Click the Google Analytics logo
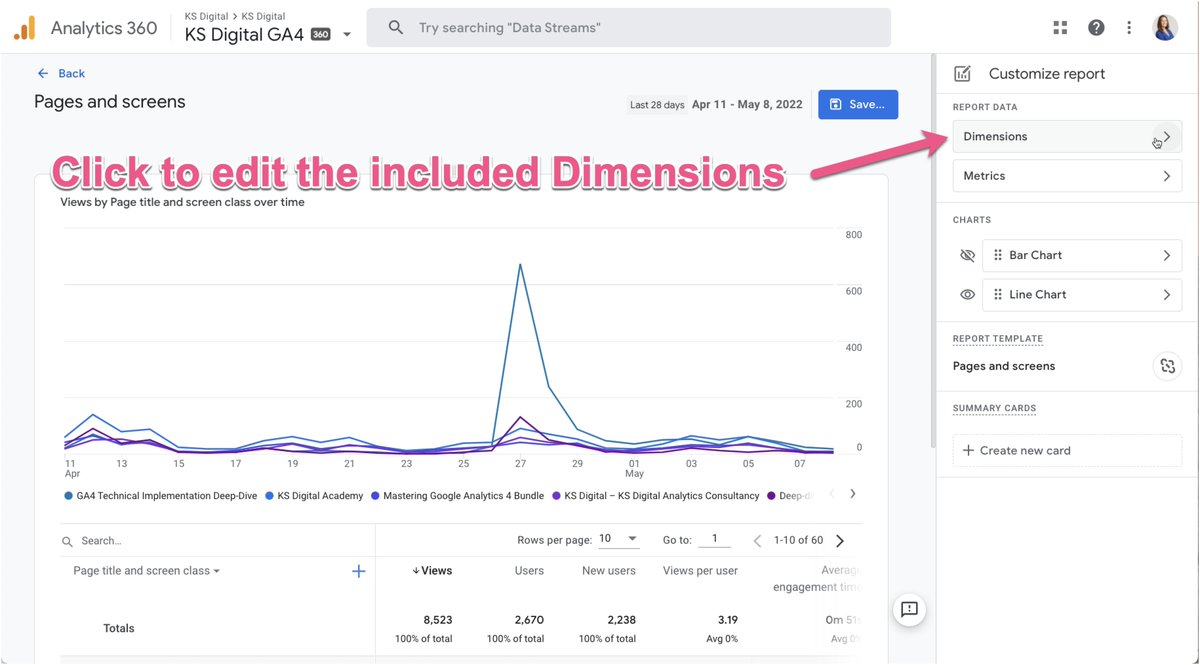The width and height of the screenshot is (1200, 665). point(25,28)
